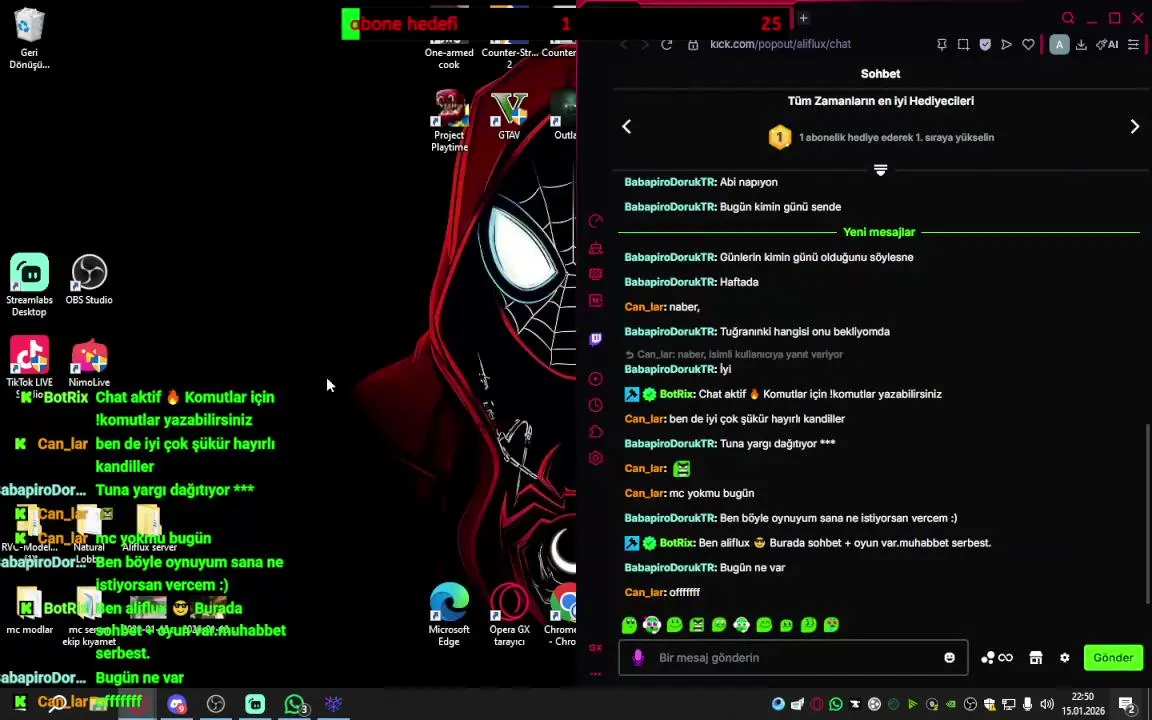The width and height of the screenshot is (1152, 720).
Task: Click the address bar URL kick.com/popout/aliflux/chat
Action: 780,44
